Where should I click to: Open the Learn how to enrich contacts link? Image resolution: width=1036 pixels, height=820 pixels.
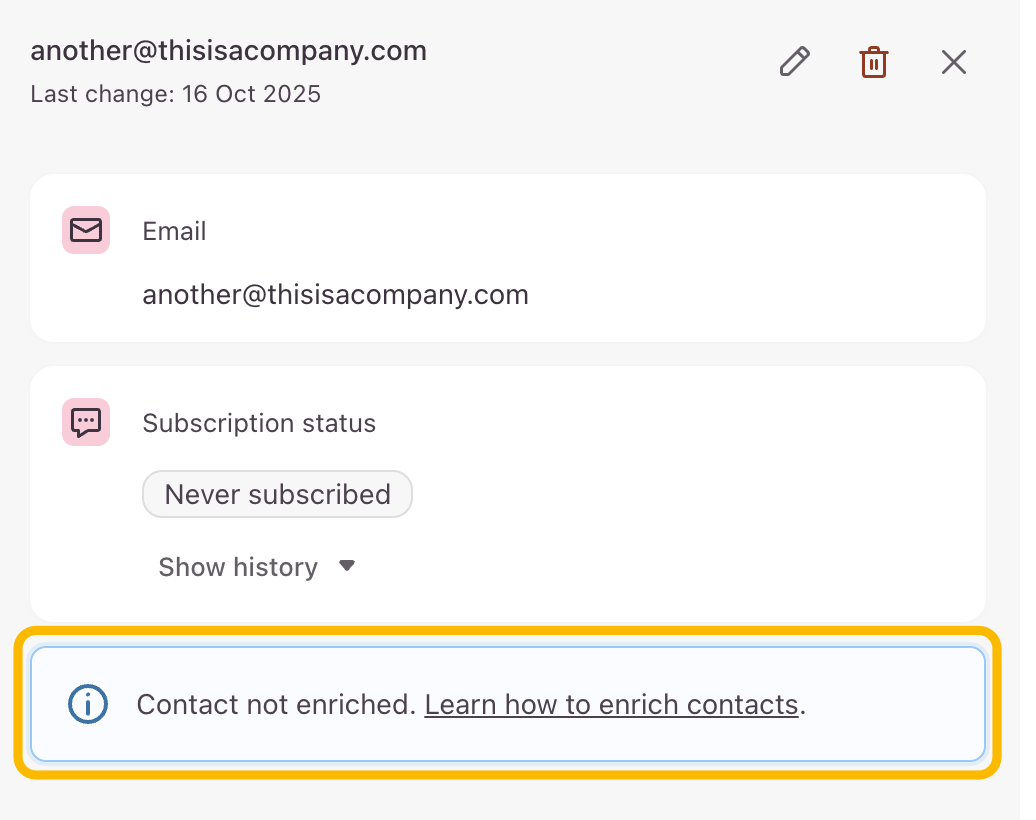click(x=611, y=704)
